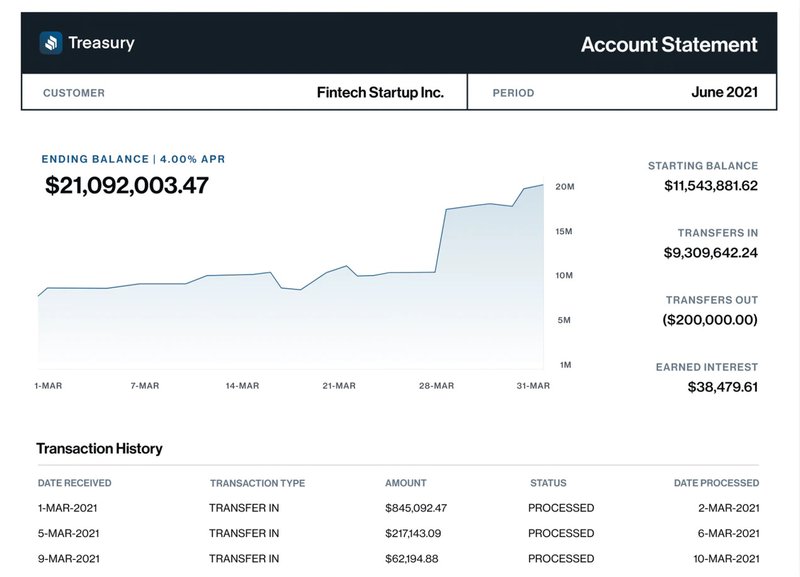Click the 31-MAR date axis label
Viewport: 800px width, 577px height.
(x=533, y=386)
